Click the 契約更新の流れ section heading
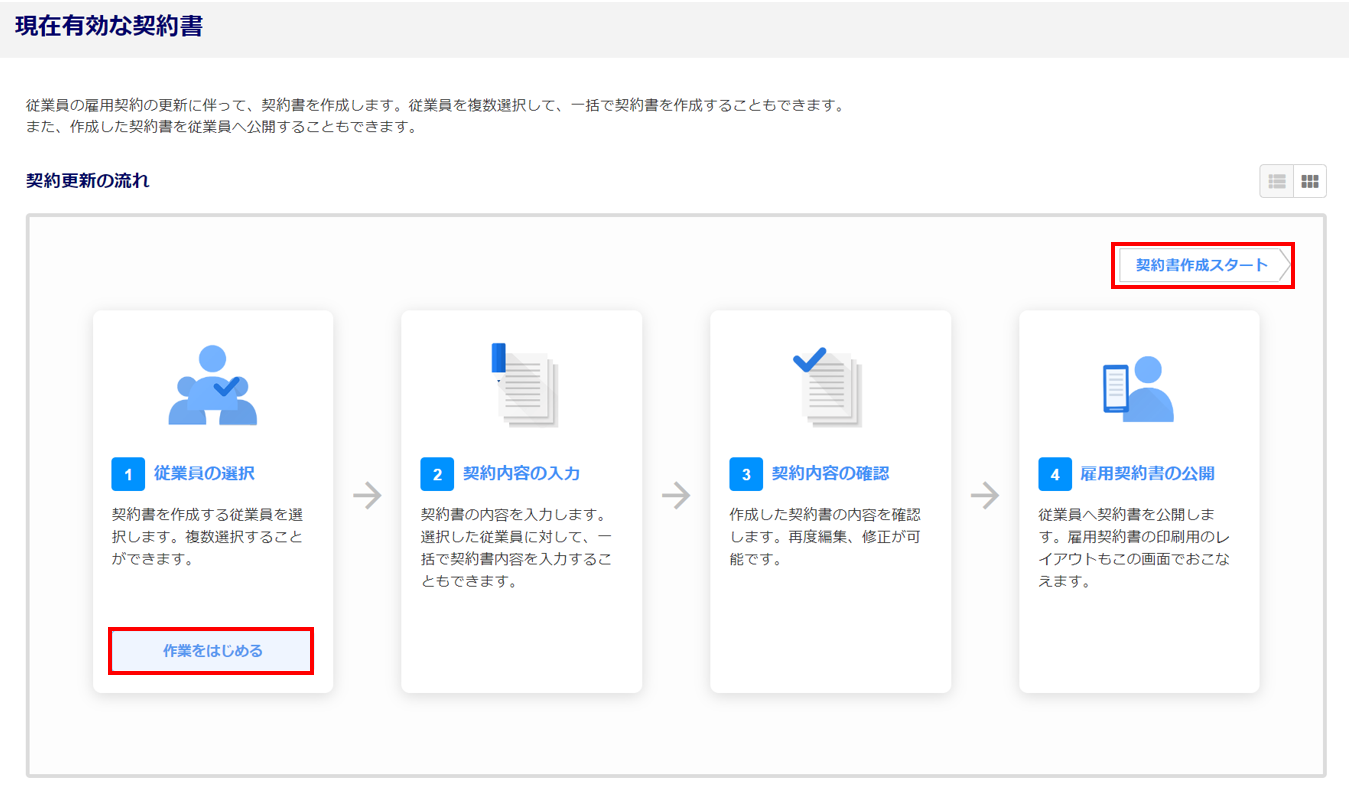1350x787 pixels. pyautogui.click(x=88, y=181)
